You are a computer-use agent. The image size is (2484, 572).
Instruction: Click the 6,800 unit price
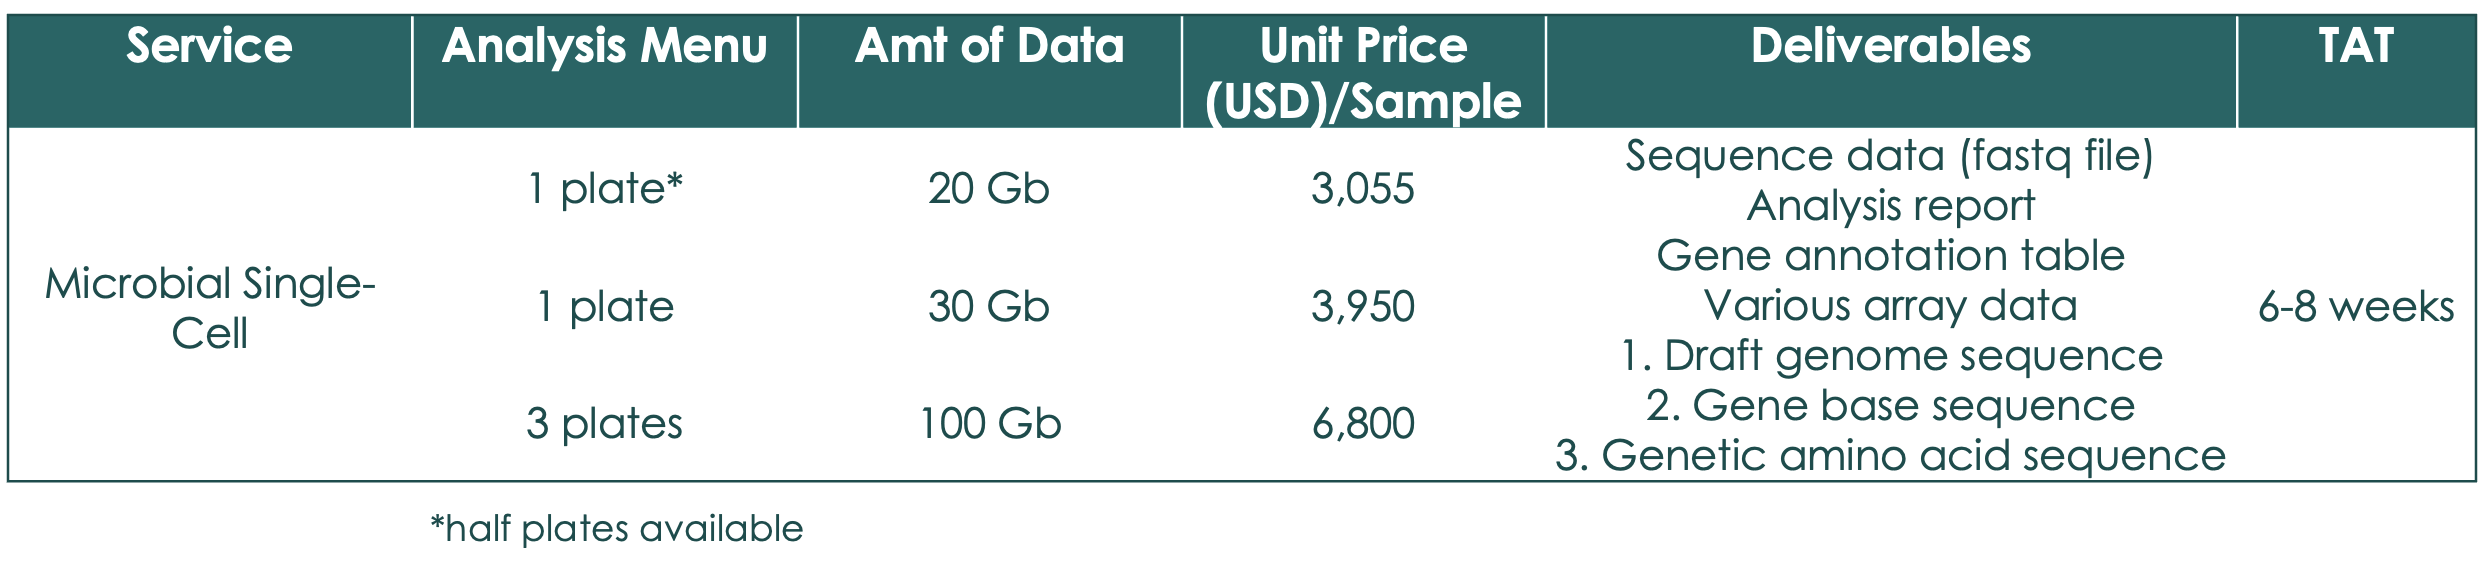pos(1363,424)
